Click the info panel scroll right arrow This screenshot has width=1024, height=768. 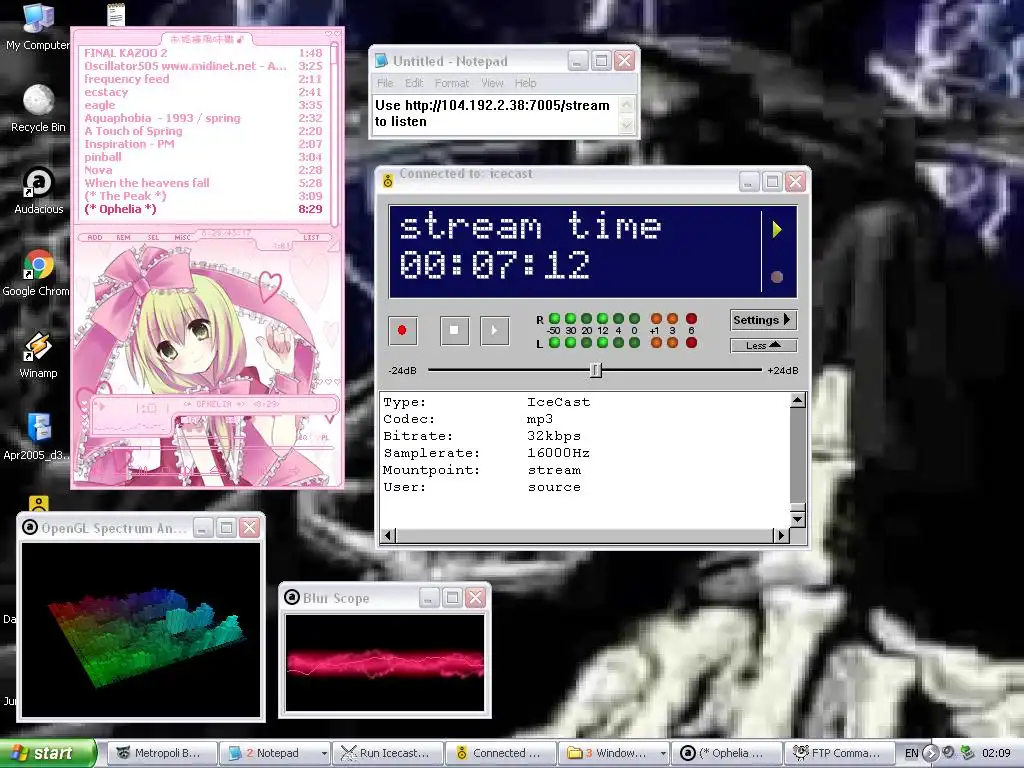[x=780, y=536]
